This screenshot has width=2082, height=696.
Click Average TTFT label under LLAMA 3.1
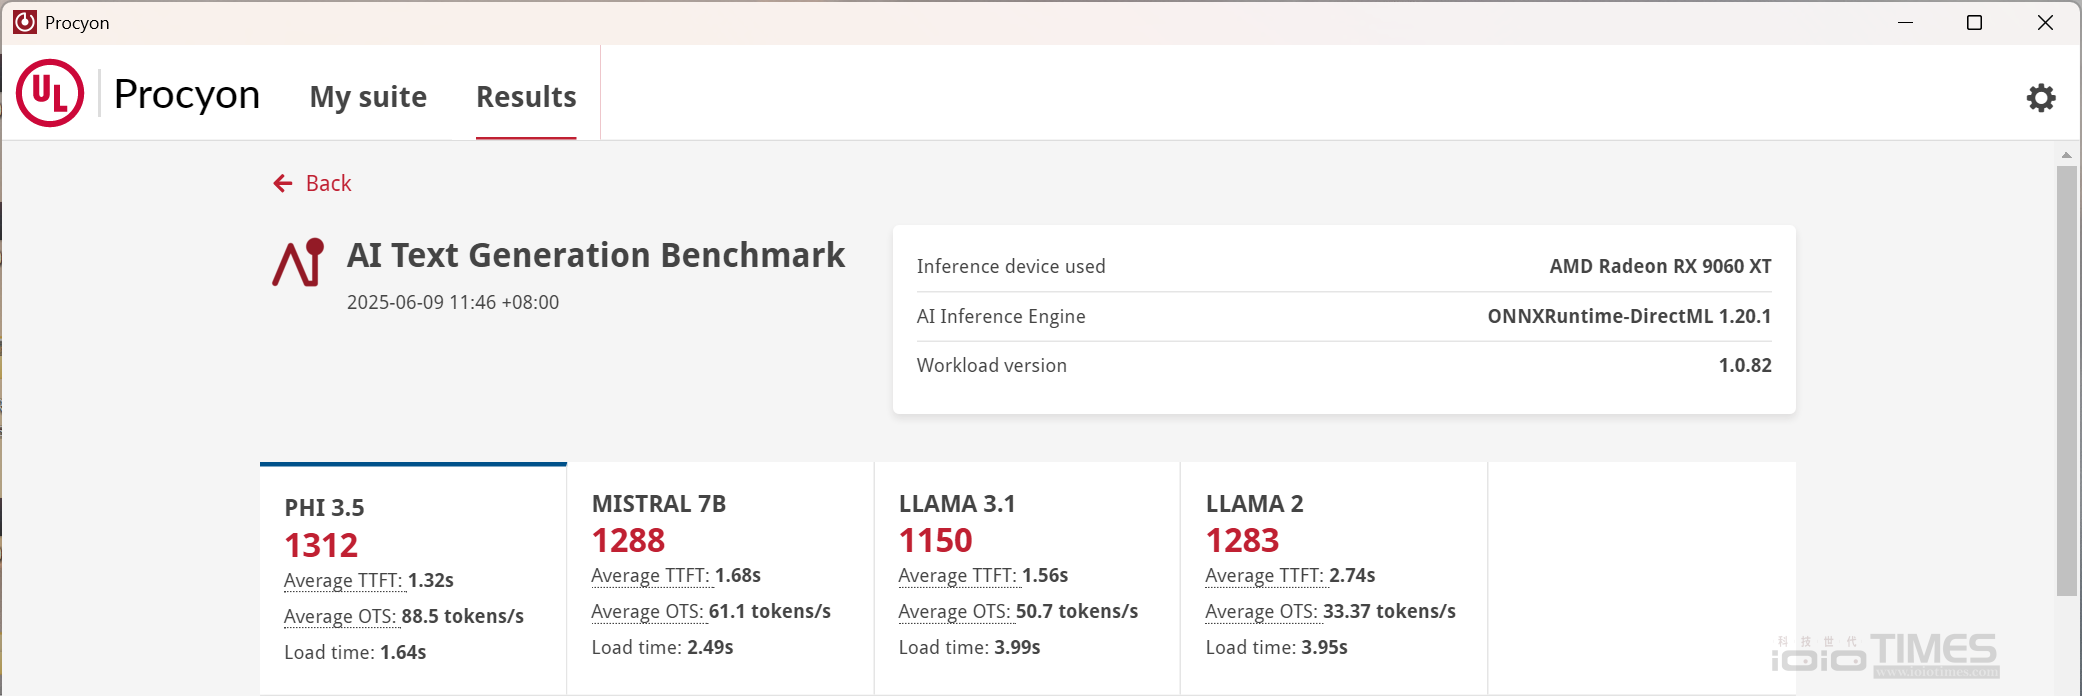point(957,575)
